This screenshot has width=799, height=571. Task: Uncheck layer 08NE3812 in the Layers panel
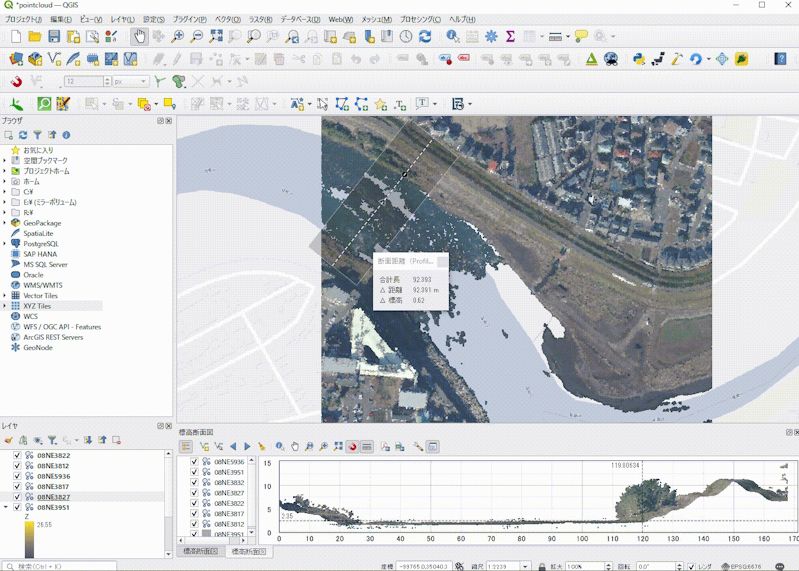click(x=17, y=466)
